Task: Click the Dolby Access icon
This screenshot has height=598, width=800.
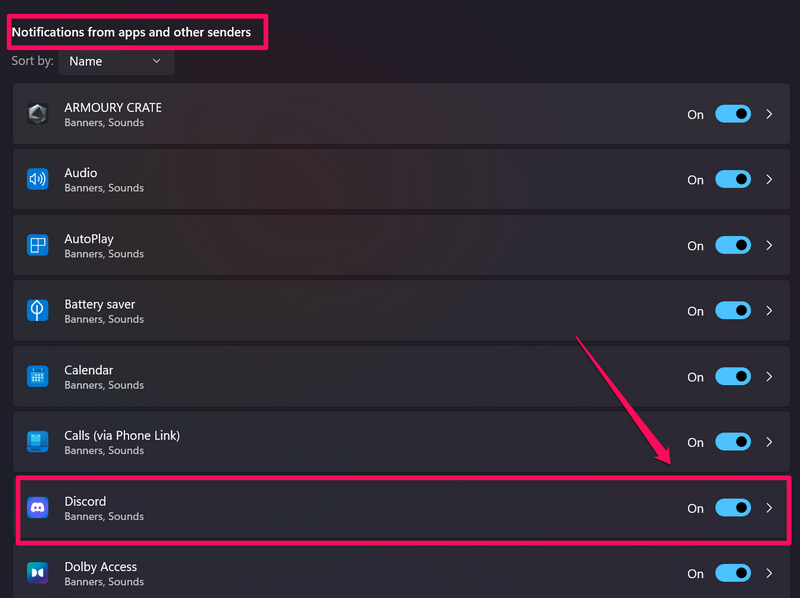Action: [x=37, y=573]
